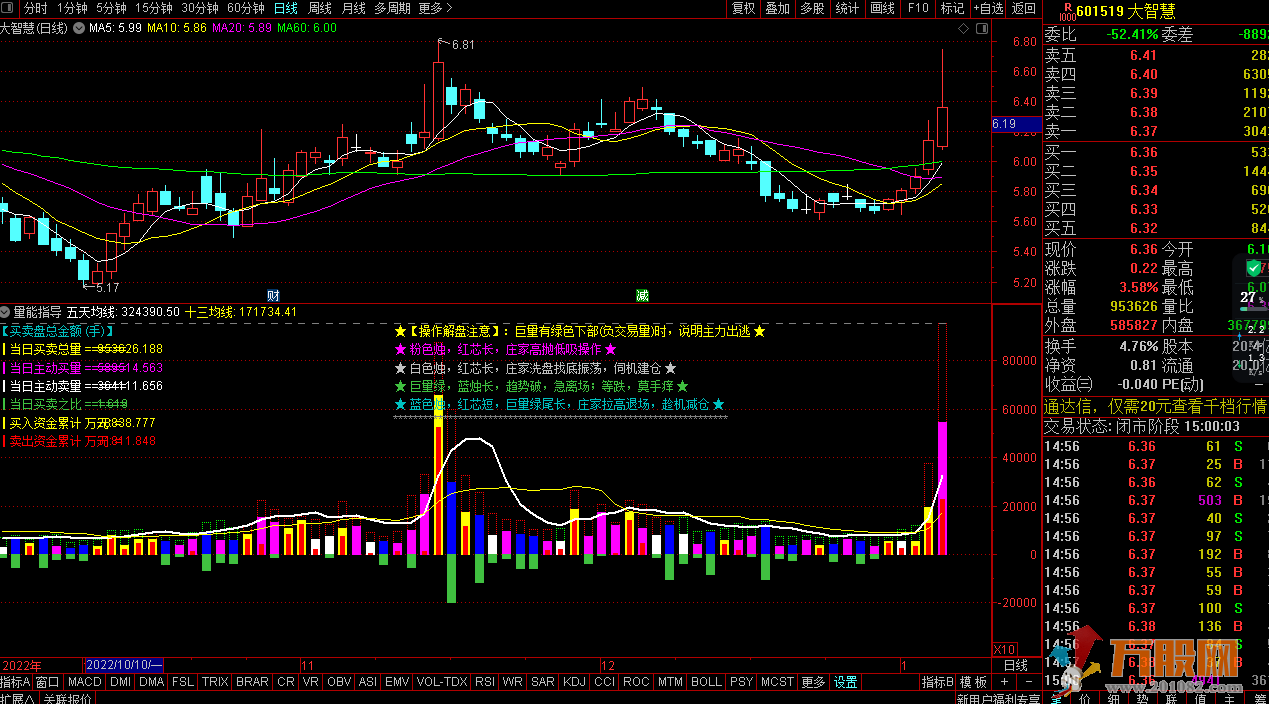
Task: Select the VOL-TDX indicator
Action: point(442,682)
